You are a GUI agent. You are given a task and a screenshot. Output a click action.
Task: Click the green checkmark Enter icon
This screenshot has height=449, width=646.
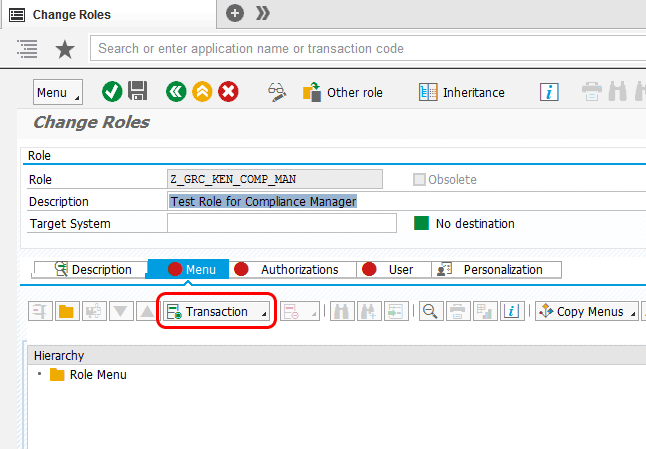tap(112, 91)
